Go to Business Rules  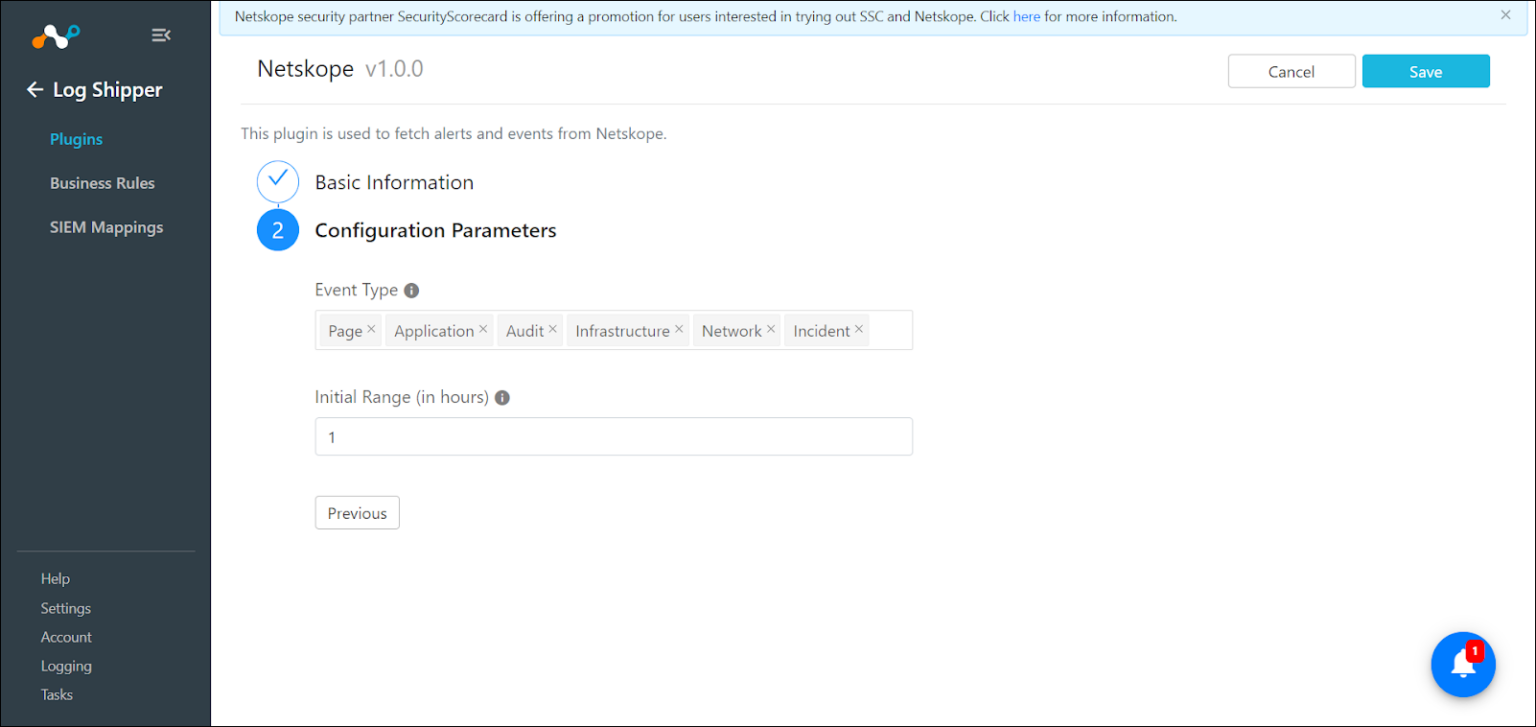[102, 183]
